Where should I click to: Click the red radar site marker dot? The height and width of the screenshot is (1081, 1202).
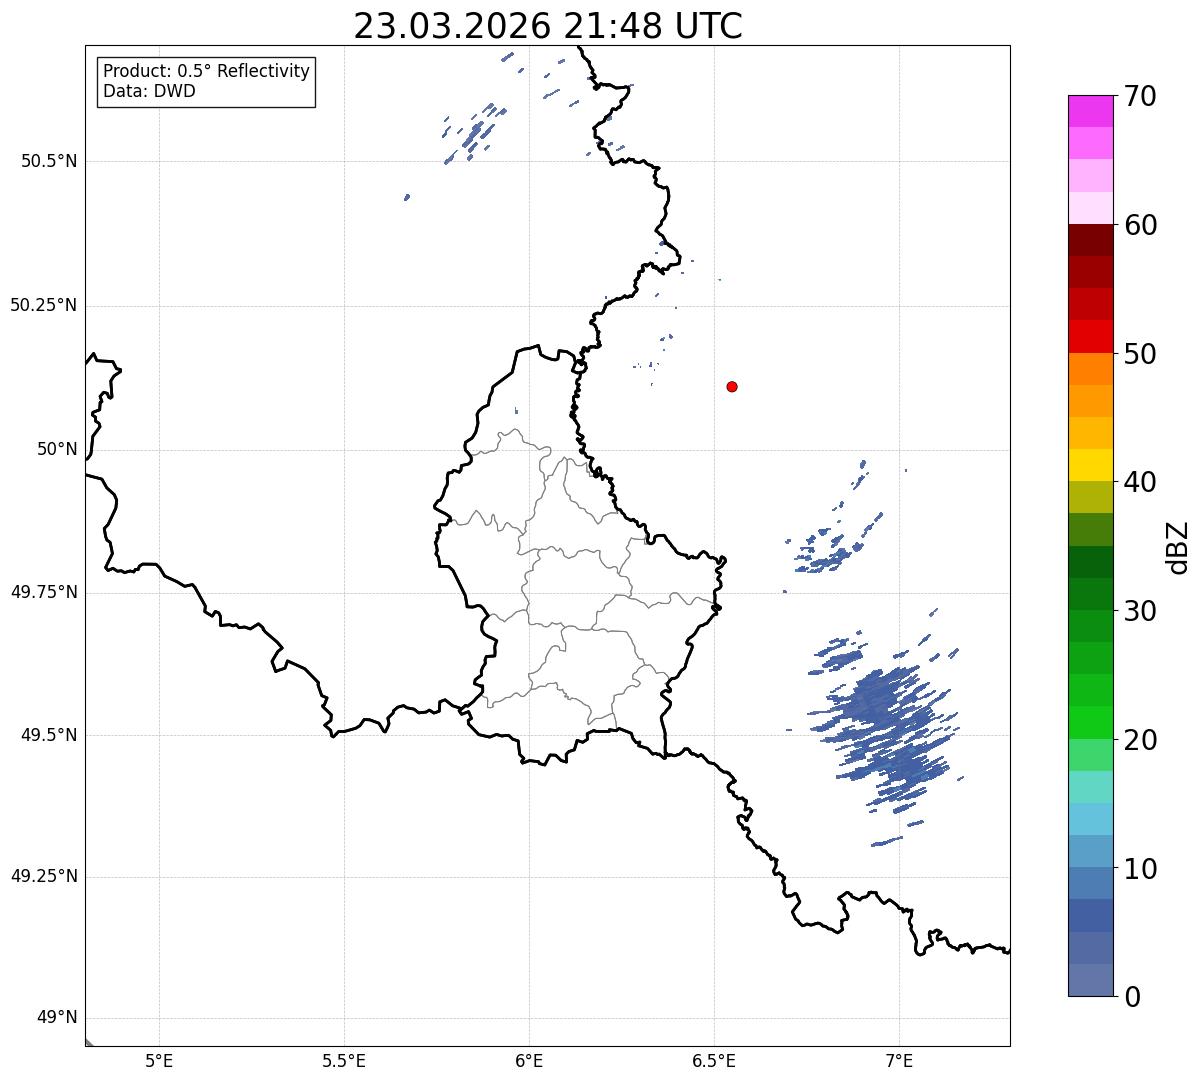(732, 386)
